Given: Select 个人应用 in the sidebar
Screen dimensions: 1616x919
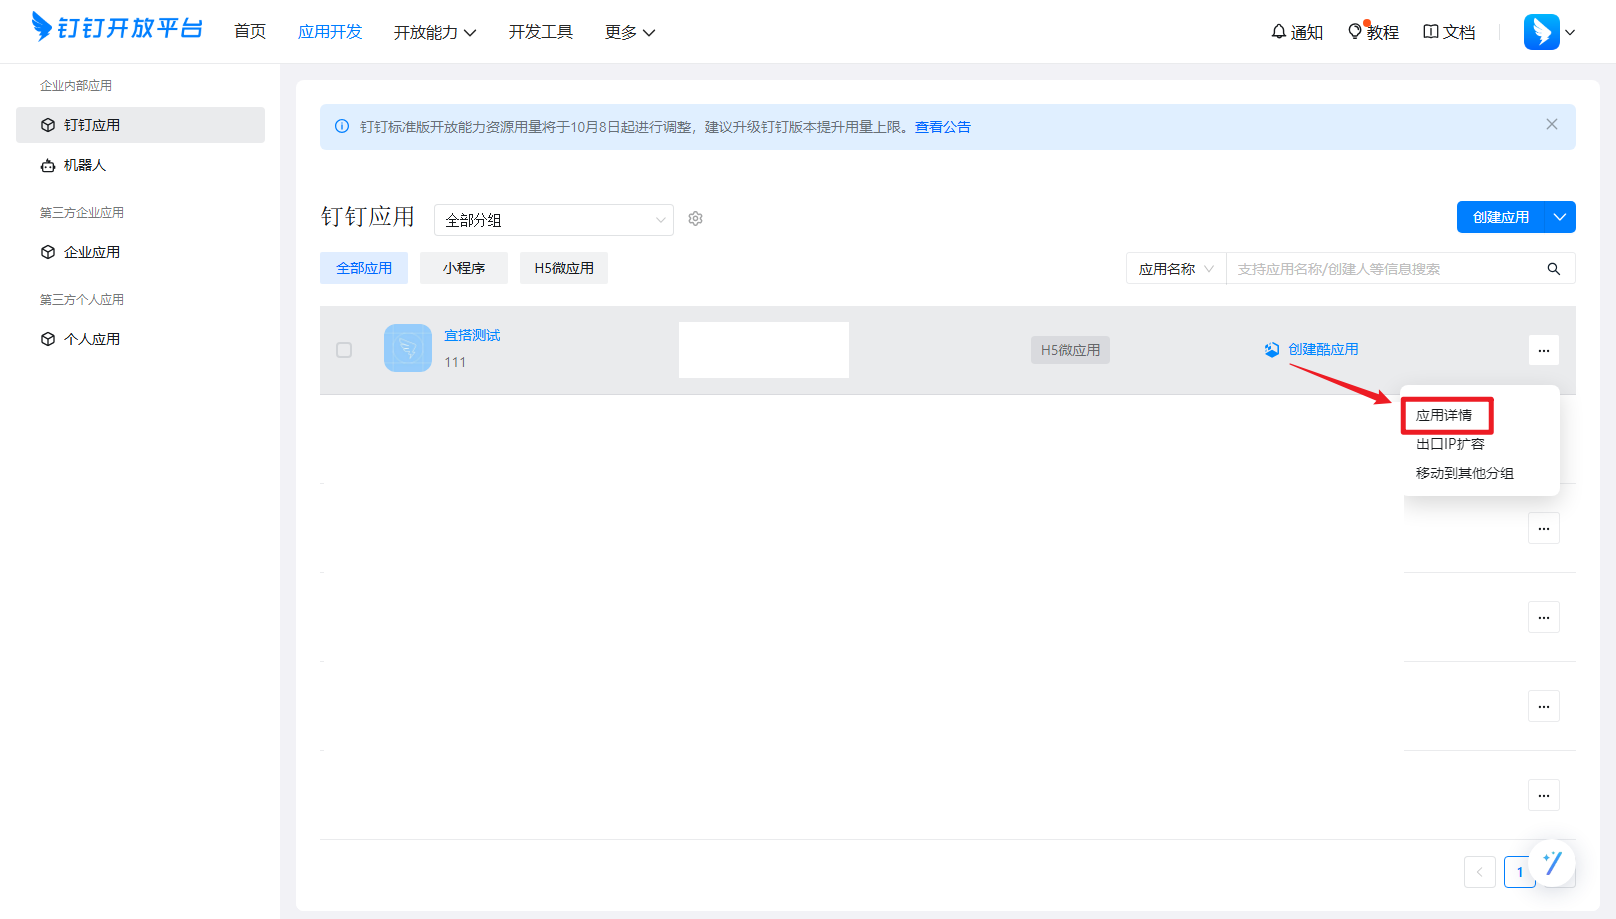Looking at the screenshot, I should click(140, 339).
